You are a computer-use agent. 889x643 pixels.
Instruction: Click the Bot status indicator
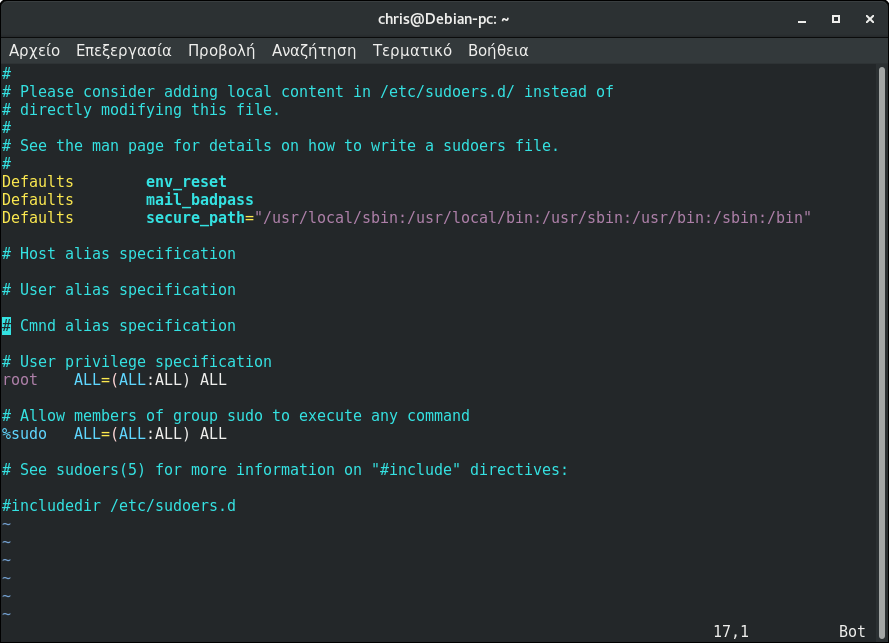coord(852,630)
